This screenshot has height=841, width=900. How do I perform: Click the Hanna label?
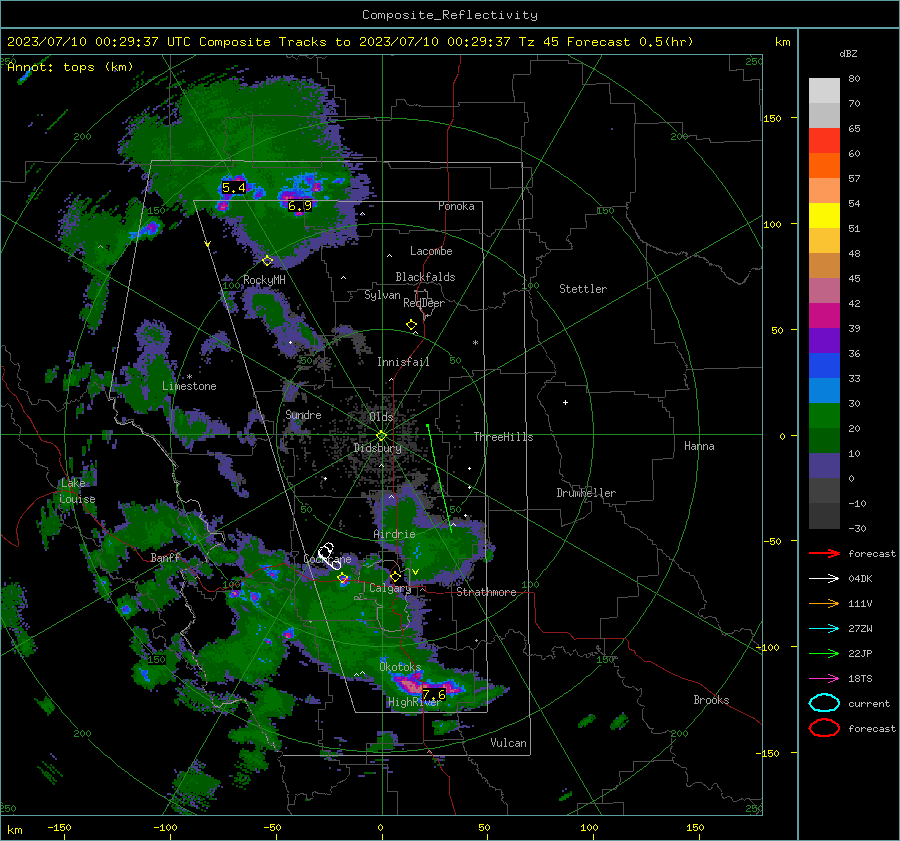[699, 446]
